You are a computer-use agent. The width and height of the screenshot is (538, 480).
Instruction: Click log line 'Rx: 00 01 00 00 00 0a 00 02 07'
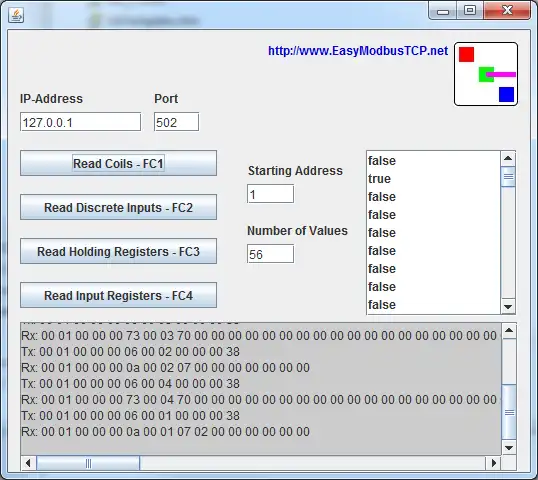pos(165,368)
